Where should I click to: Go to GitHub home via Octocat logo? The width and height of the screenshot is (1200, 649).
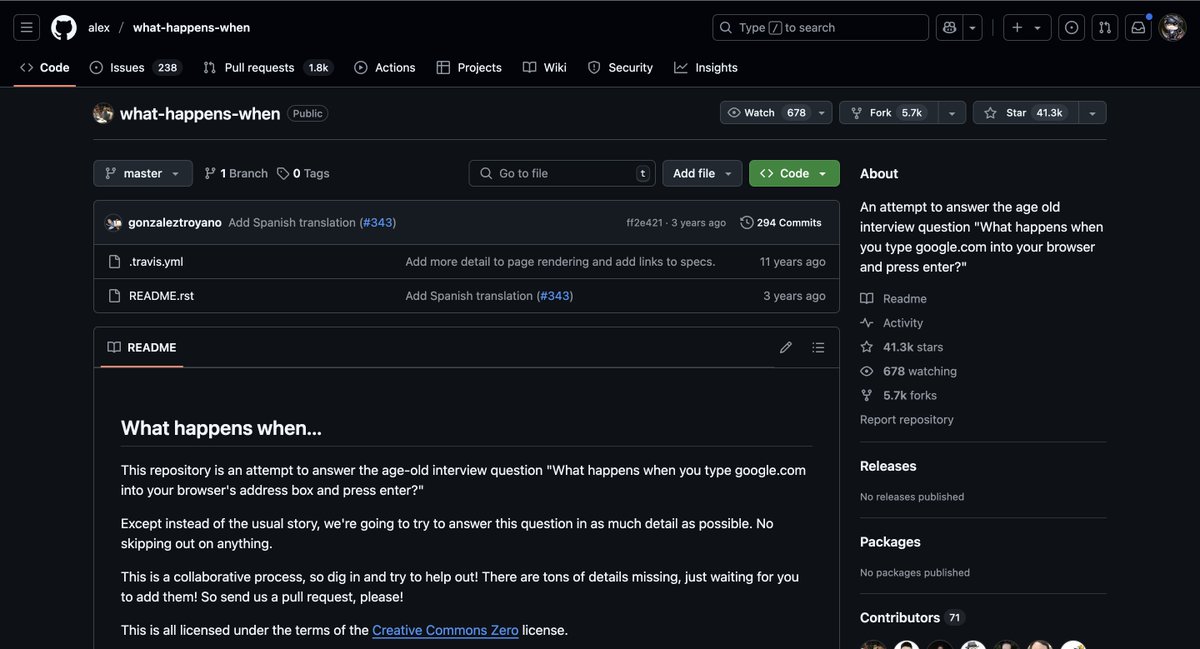coord(64,28)
